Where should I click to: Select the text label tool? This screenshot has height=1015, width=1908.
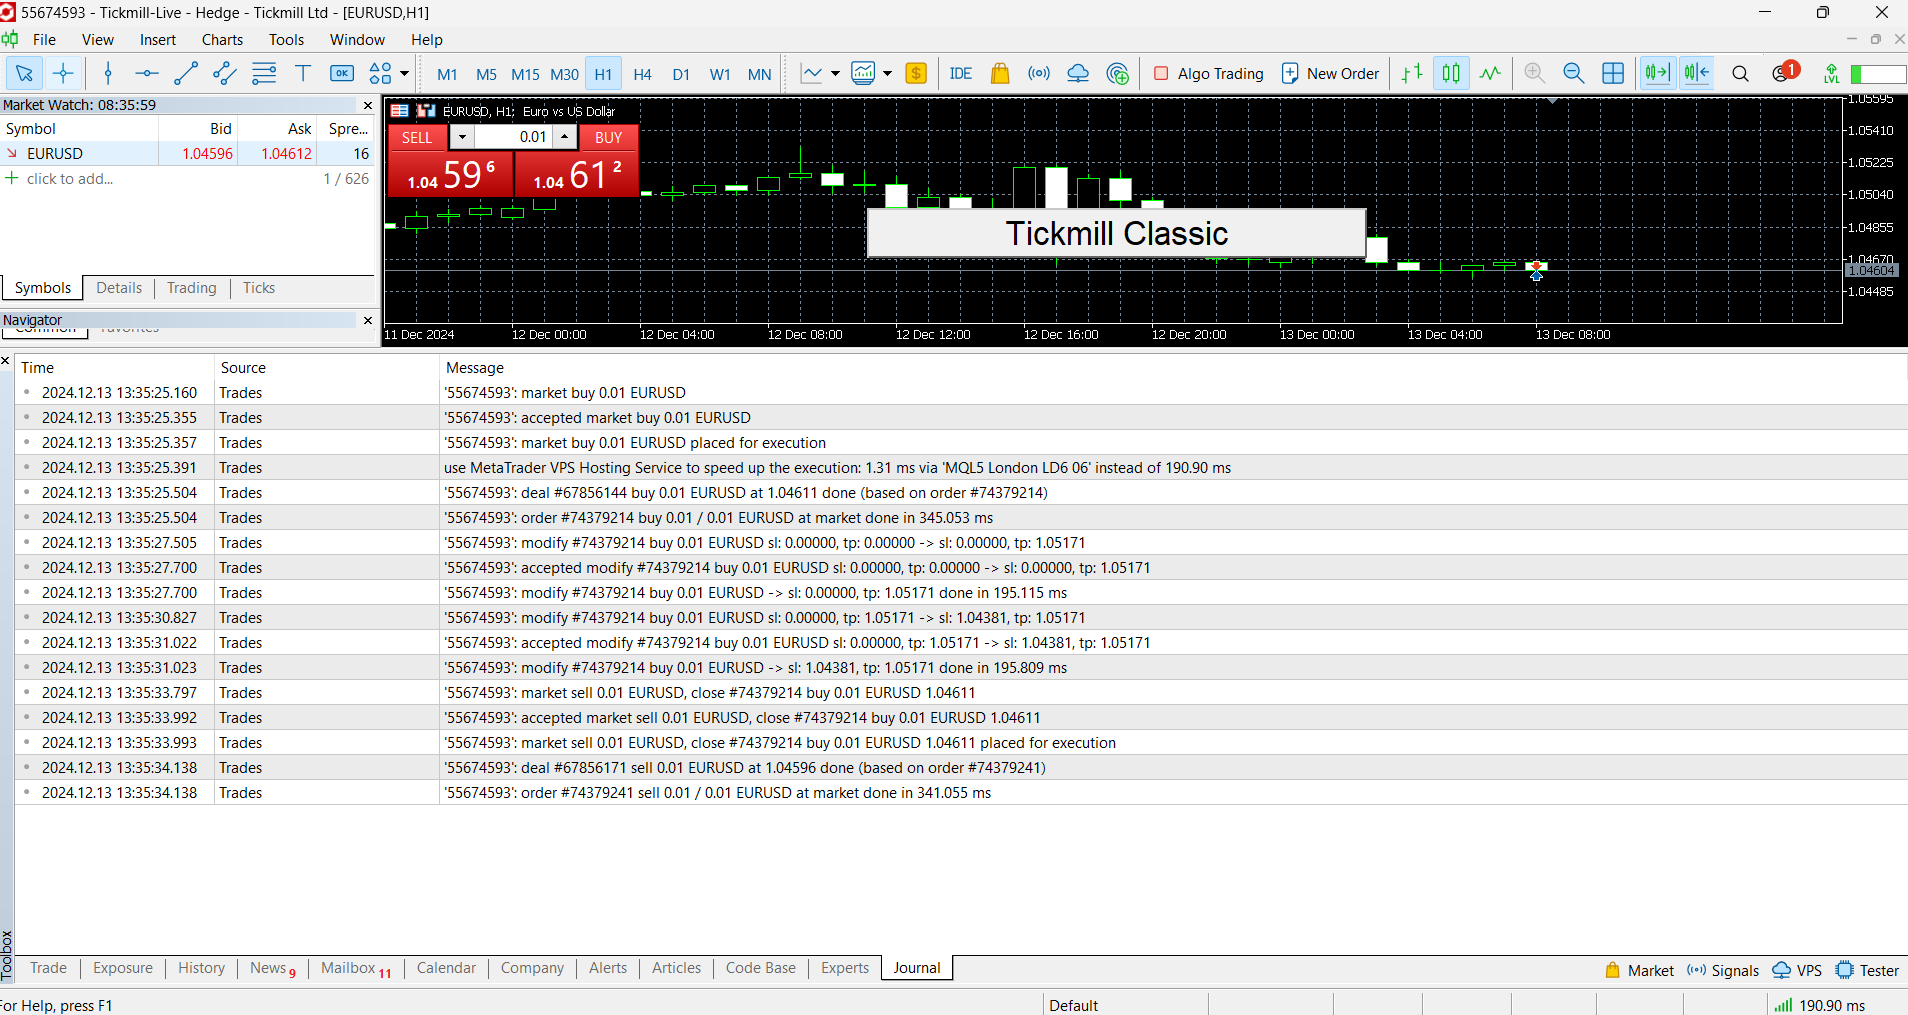(x=303, y=73)
